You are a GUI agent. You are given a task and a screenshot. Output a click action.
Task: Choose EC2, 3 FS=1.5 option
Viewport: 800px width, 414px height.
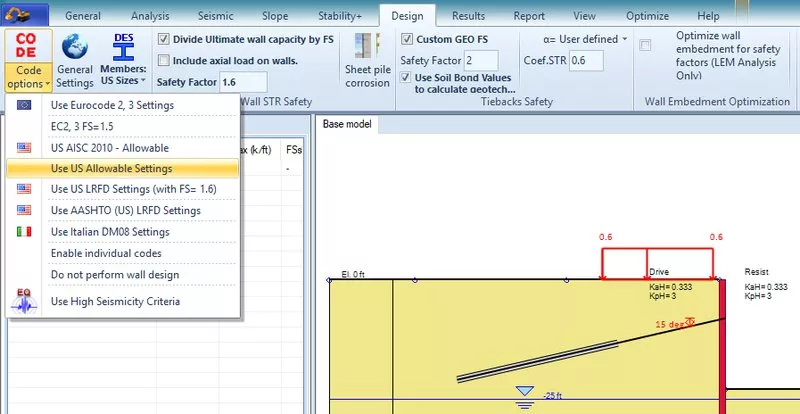(x=122, y=127)
